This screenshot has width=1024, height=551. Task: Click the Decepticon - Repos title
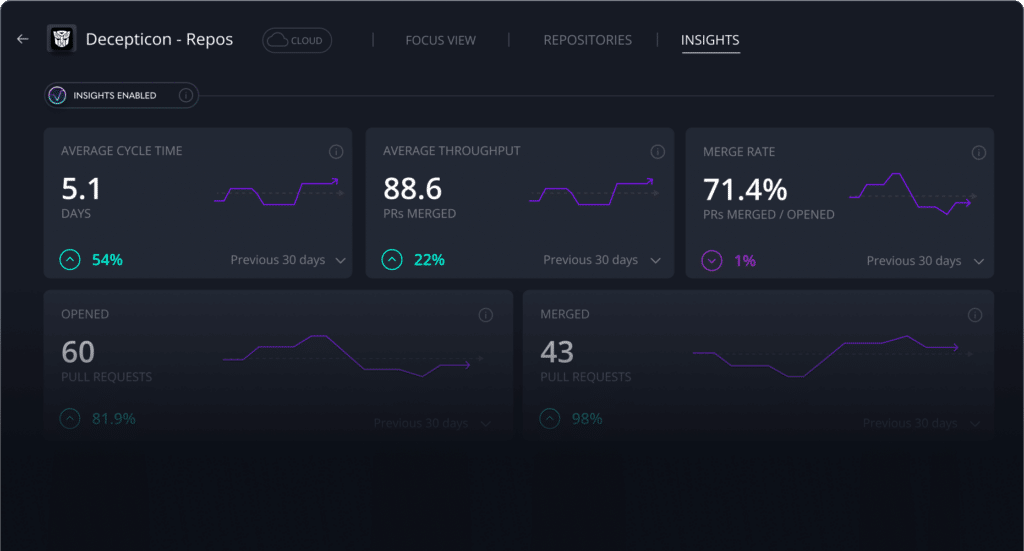pyautogui.click(x=159, y=40)
